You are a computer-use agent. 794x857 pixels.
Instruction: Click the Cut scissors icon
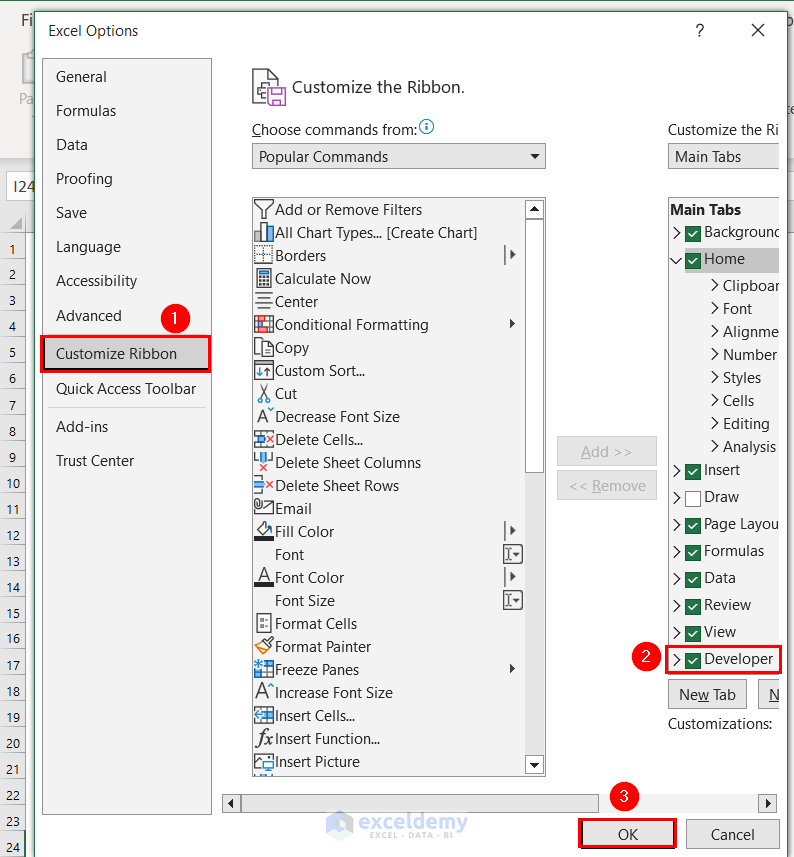(264, 393)
